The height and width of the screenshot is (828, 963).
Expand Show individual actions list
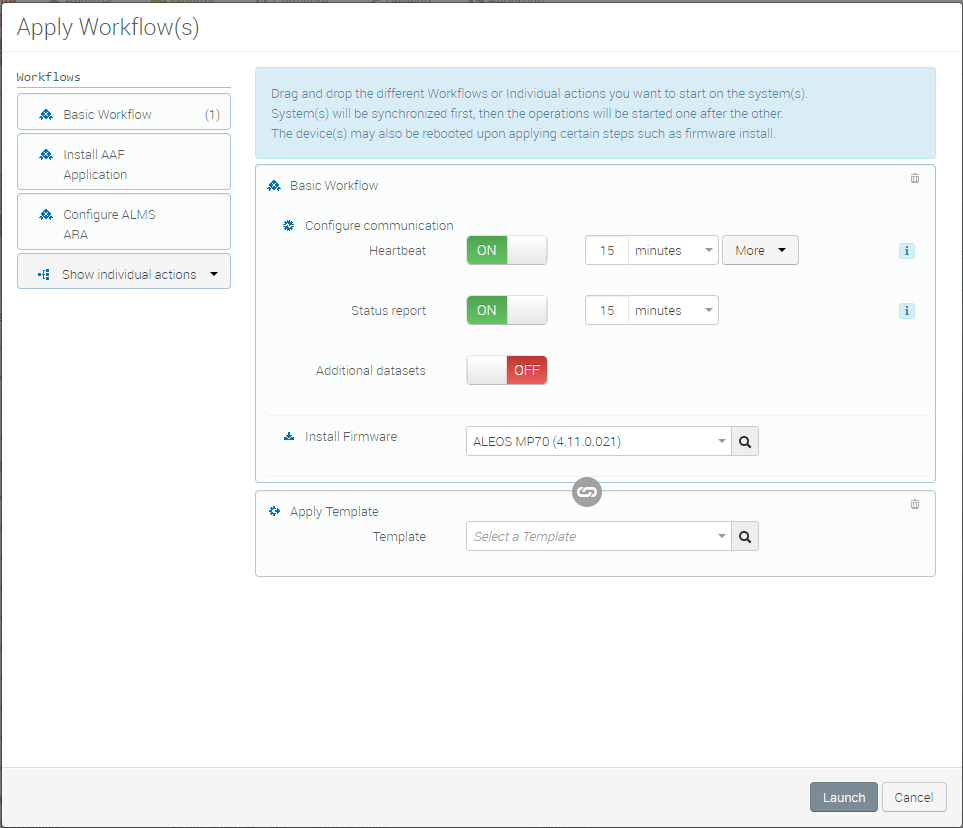(x=124, y=274)
